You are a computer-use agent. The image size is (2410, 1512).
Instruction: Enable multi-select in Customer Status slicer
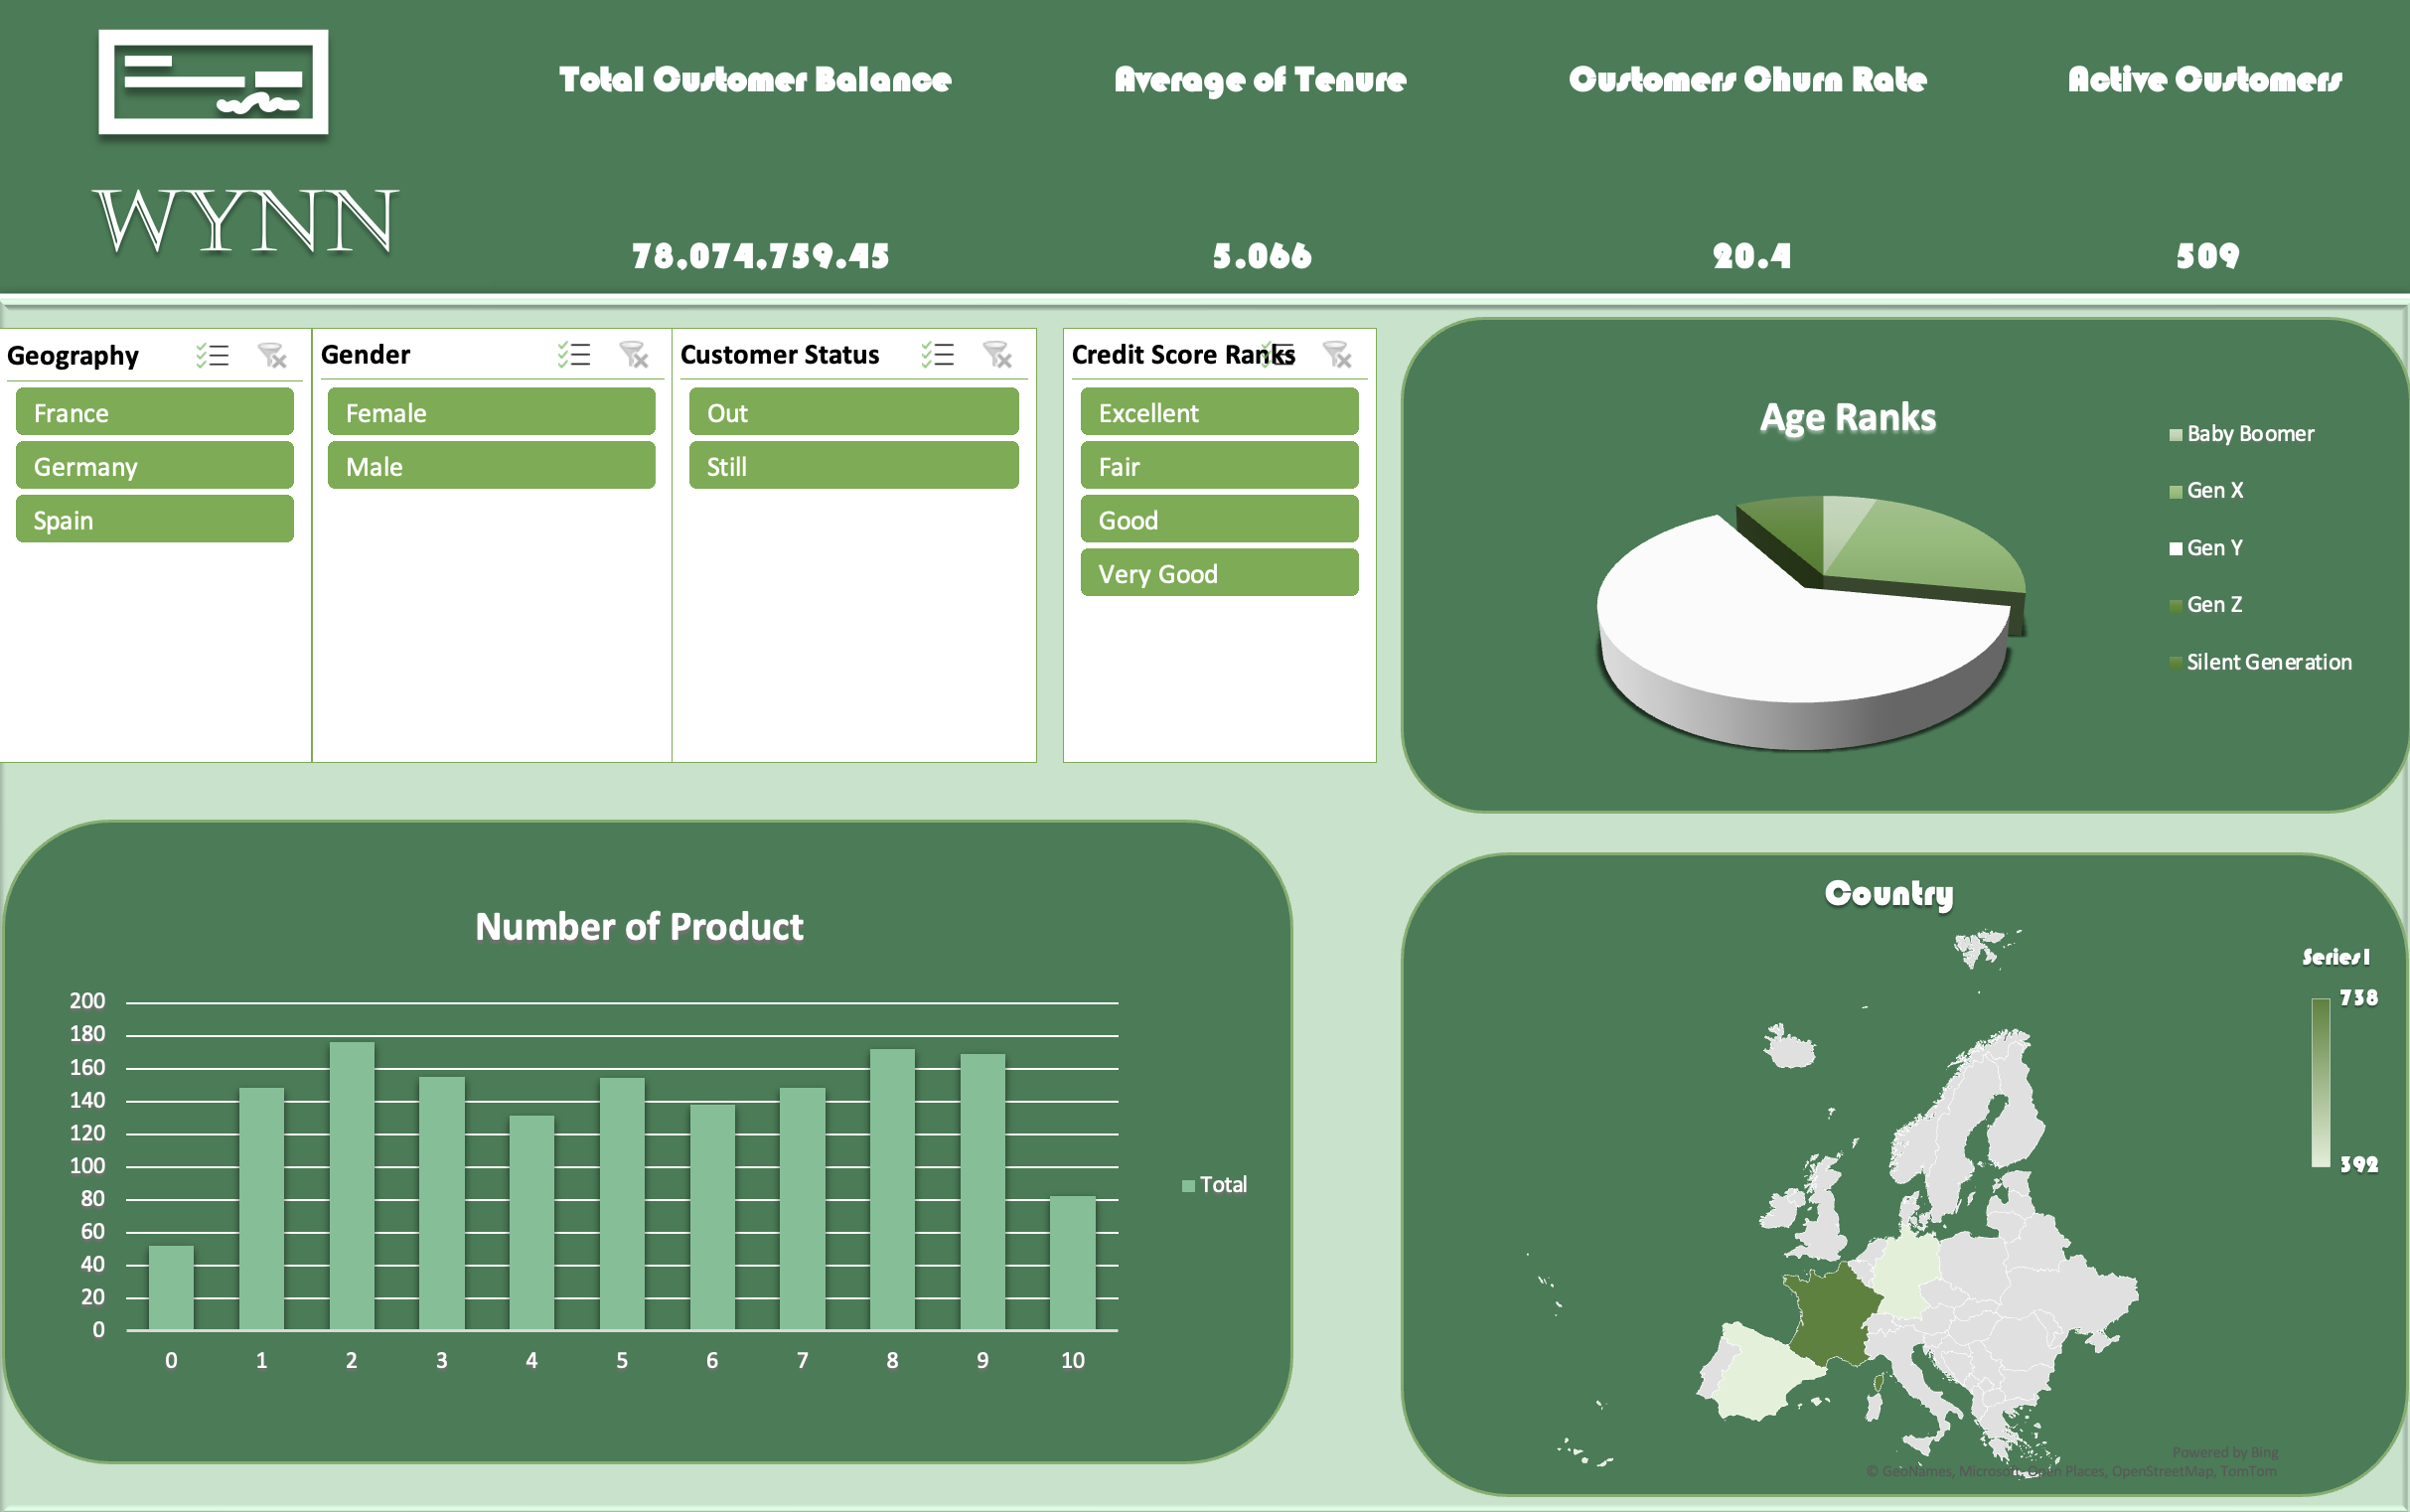938,354
